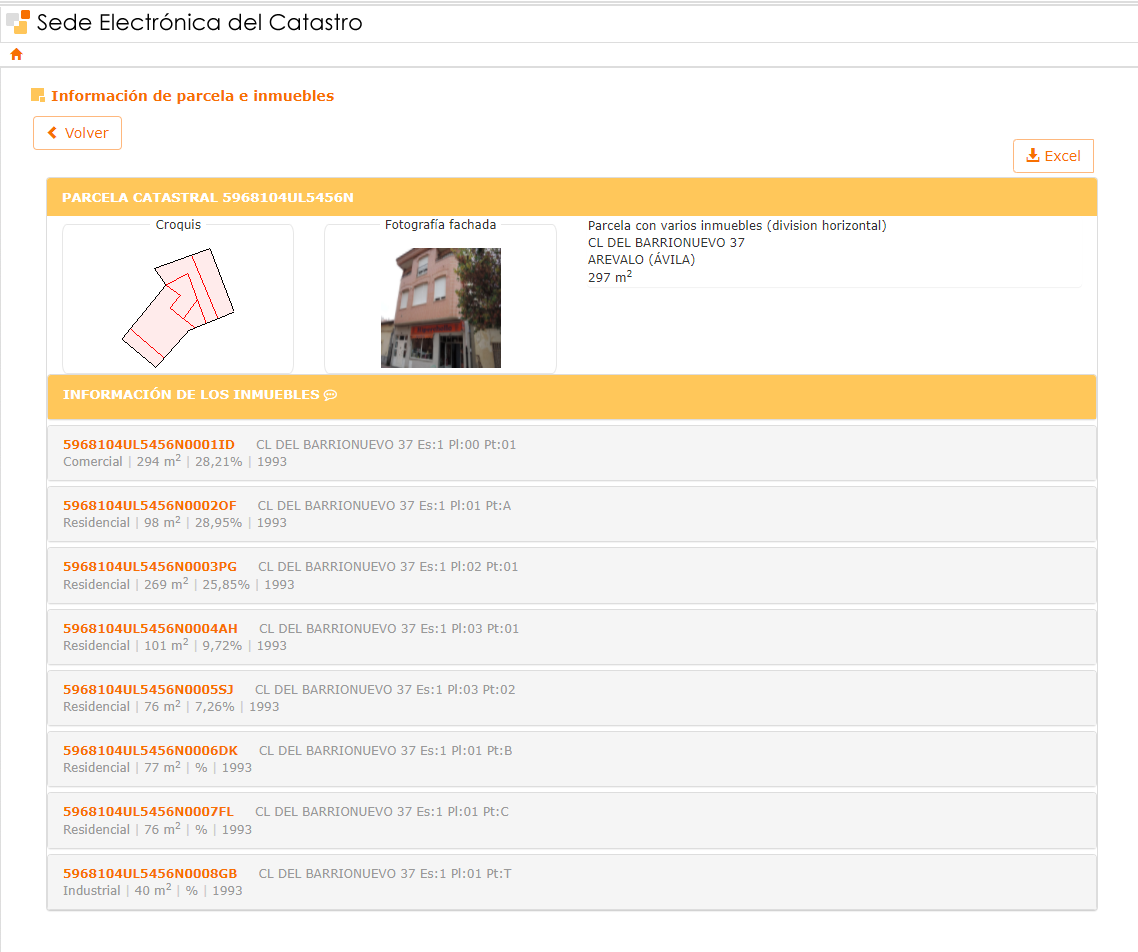The height and width of the screenshot is (952, 1138).
Task: Open property 5968104UL5456N0004AH
Action: click(x=151, y=629)
